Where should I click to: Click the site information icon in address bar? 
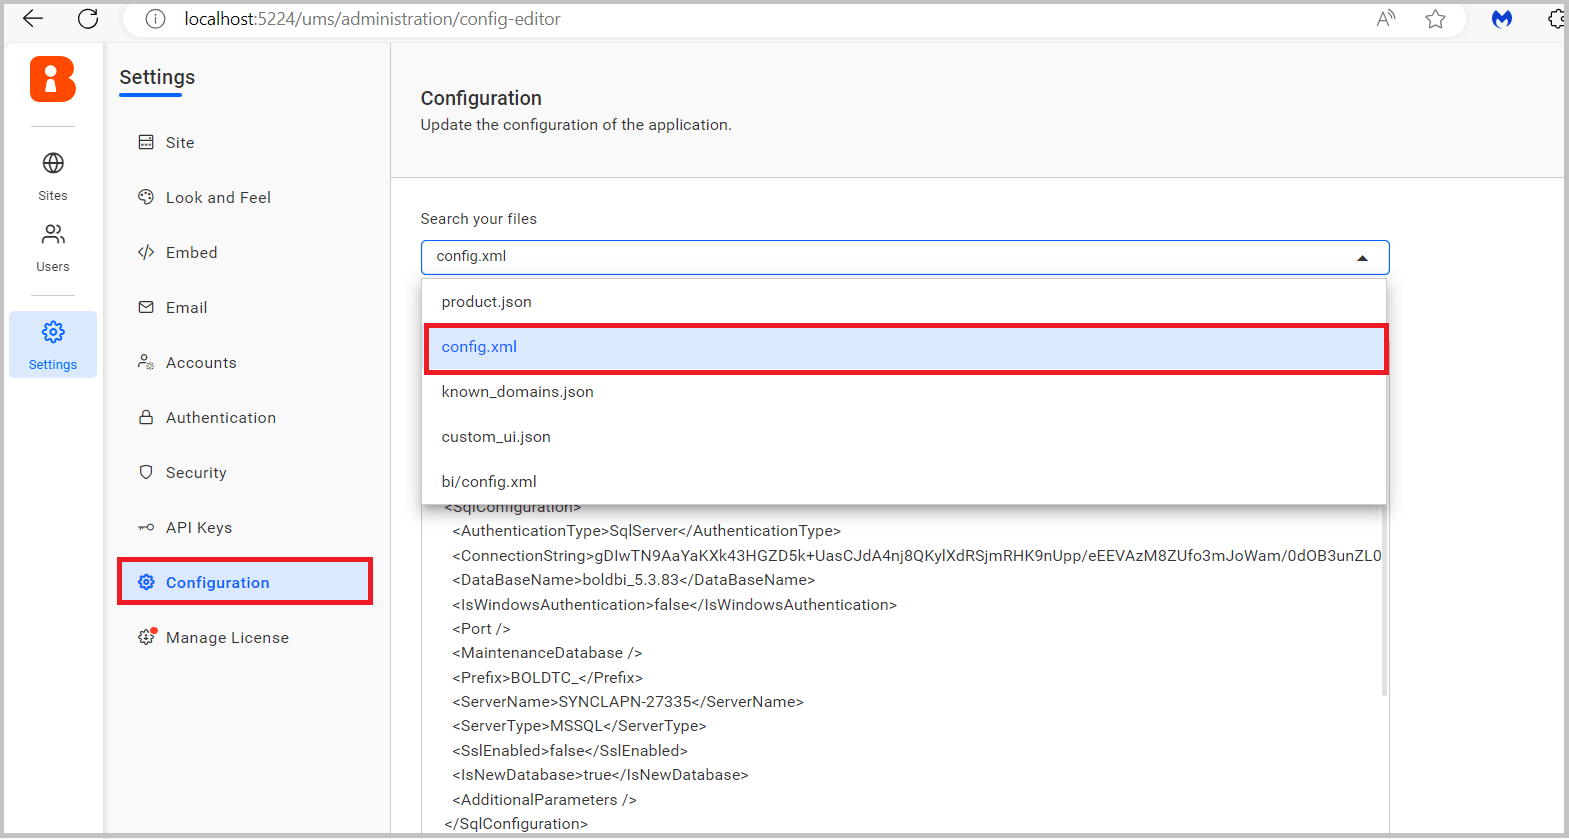pyautogui.click(x=155, y=19)
